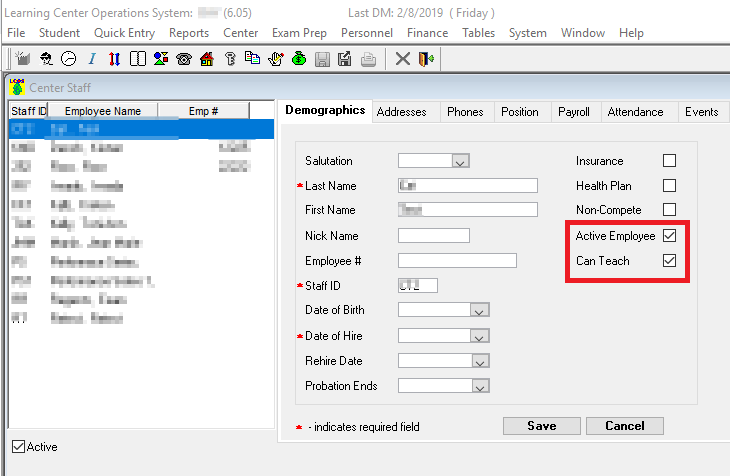Open the Center menu
Image resolution: width=730 pixels, height=476 pixels.
tap(240, 33)
